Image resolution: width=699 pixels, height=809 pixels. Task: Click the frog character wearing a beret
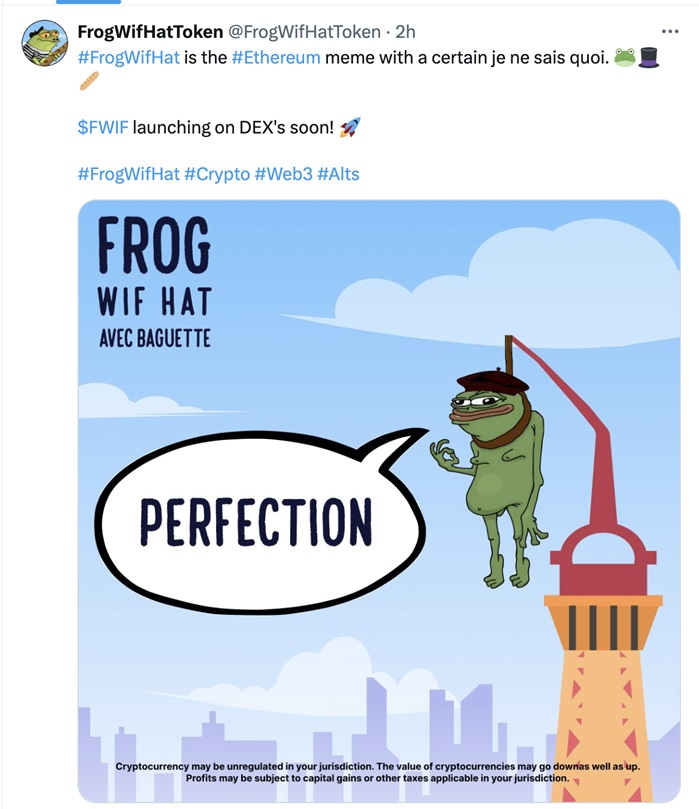[x=493, y=470]
